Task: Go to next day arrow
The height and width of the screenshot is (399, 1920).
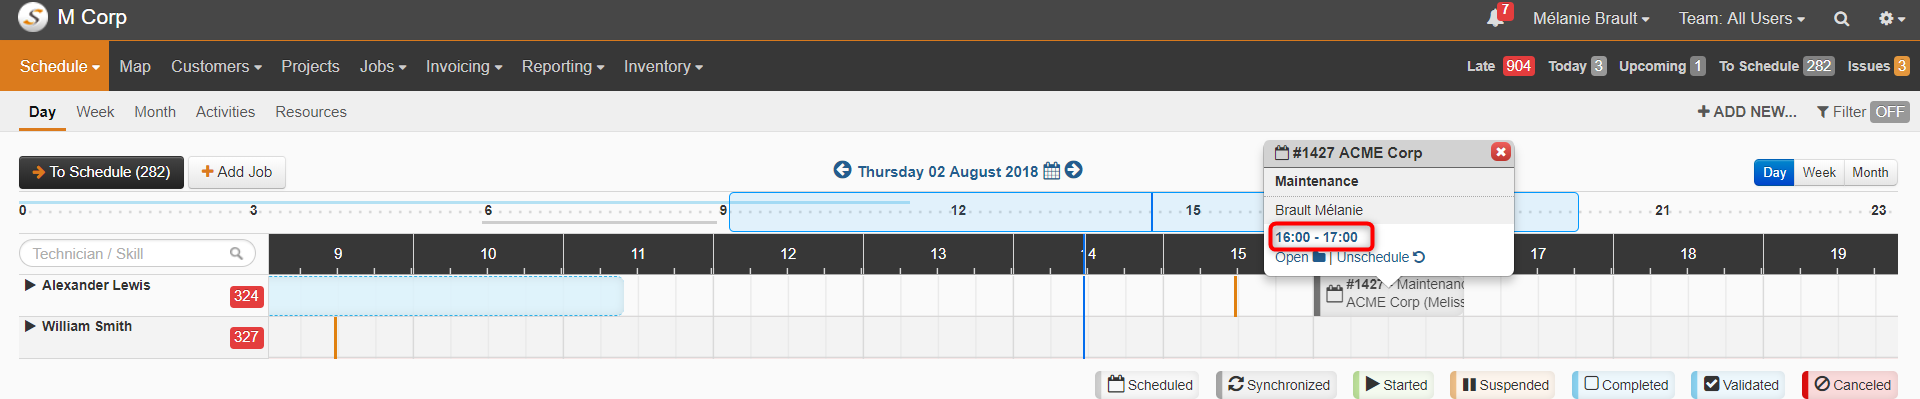Action: (1074, 170)
